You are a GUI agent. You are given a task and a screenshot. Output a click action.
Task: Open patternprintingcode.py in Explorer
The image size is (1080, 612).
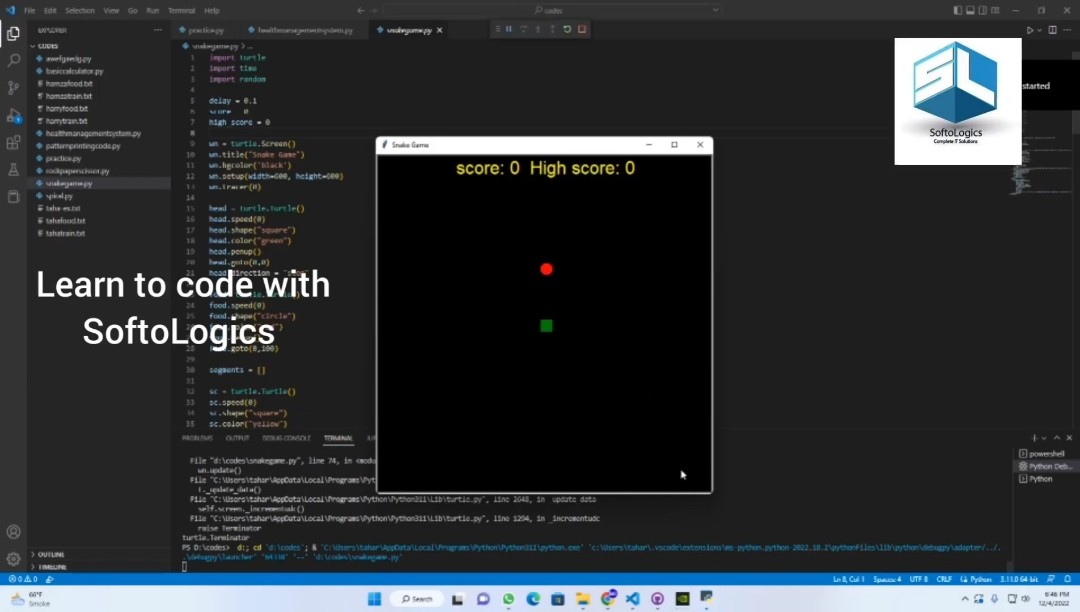[x=83, y=146]
